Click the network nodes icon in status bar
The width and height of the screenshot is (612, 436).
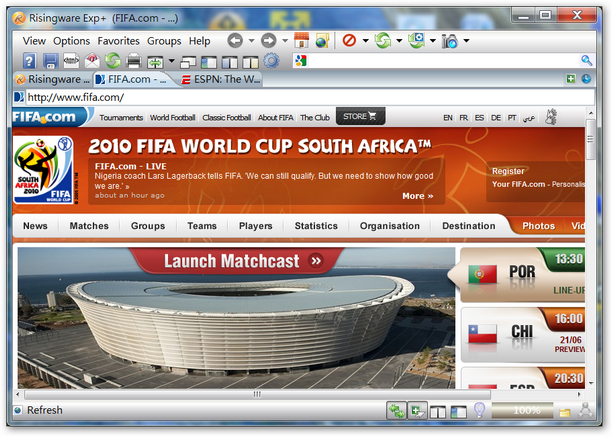(x=586, y=410)
